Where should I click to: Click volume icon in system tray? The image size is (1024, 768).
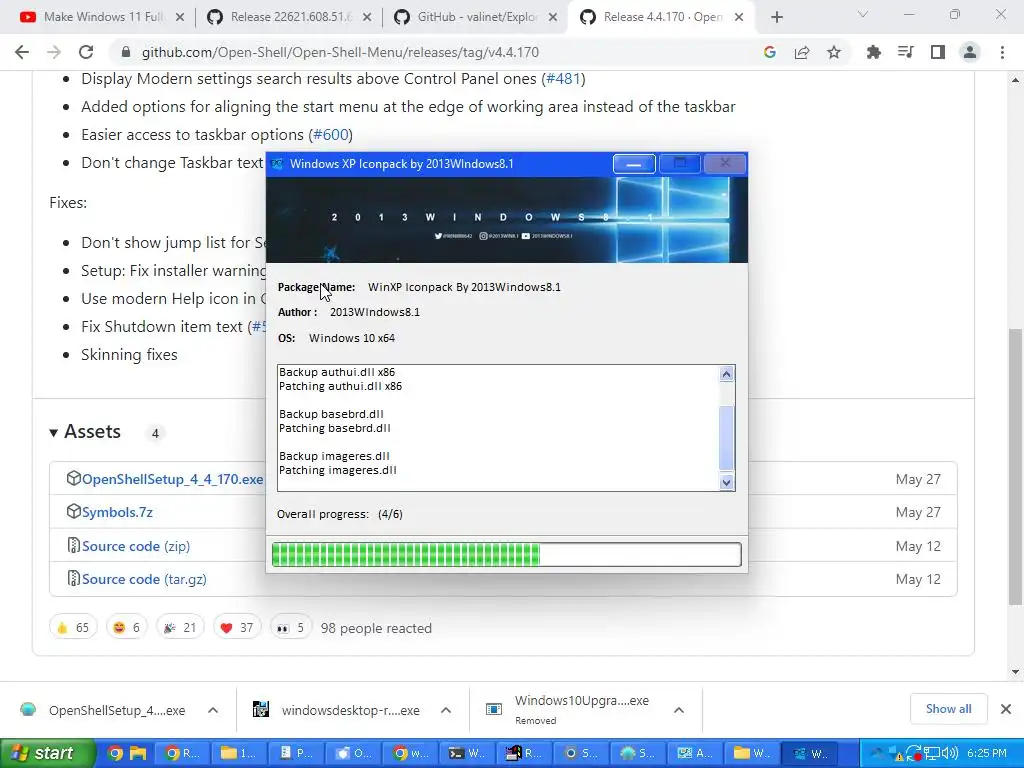(x=951, y=753)
